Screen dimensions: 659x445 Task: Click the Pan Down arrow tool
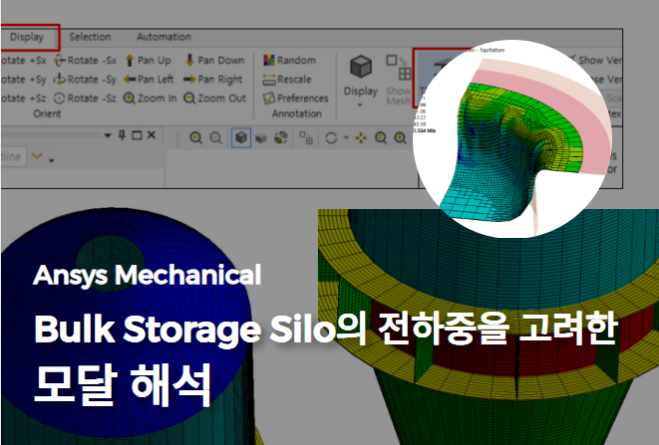[215, 61]
